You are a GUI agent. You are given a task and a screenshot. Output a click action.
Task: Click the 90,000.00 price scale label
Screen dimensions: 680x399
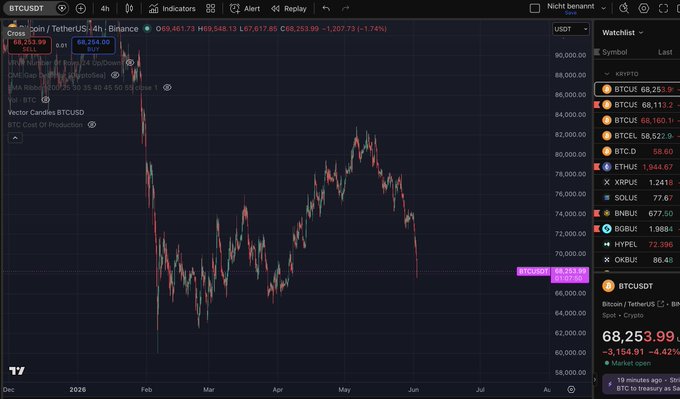coord(570,55)
